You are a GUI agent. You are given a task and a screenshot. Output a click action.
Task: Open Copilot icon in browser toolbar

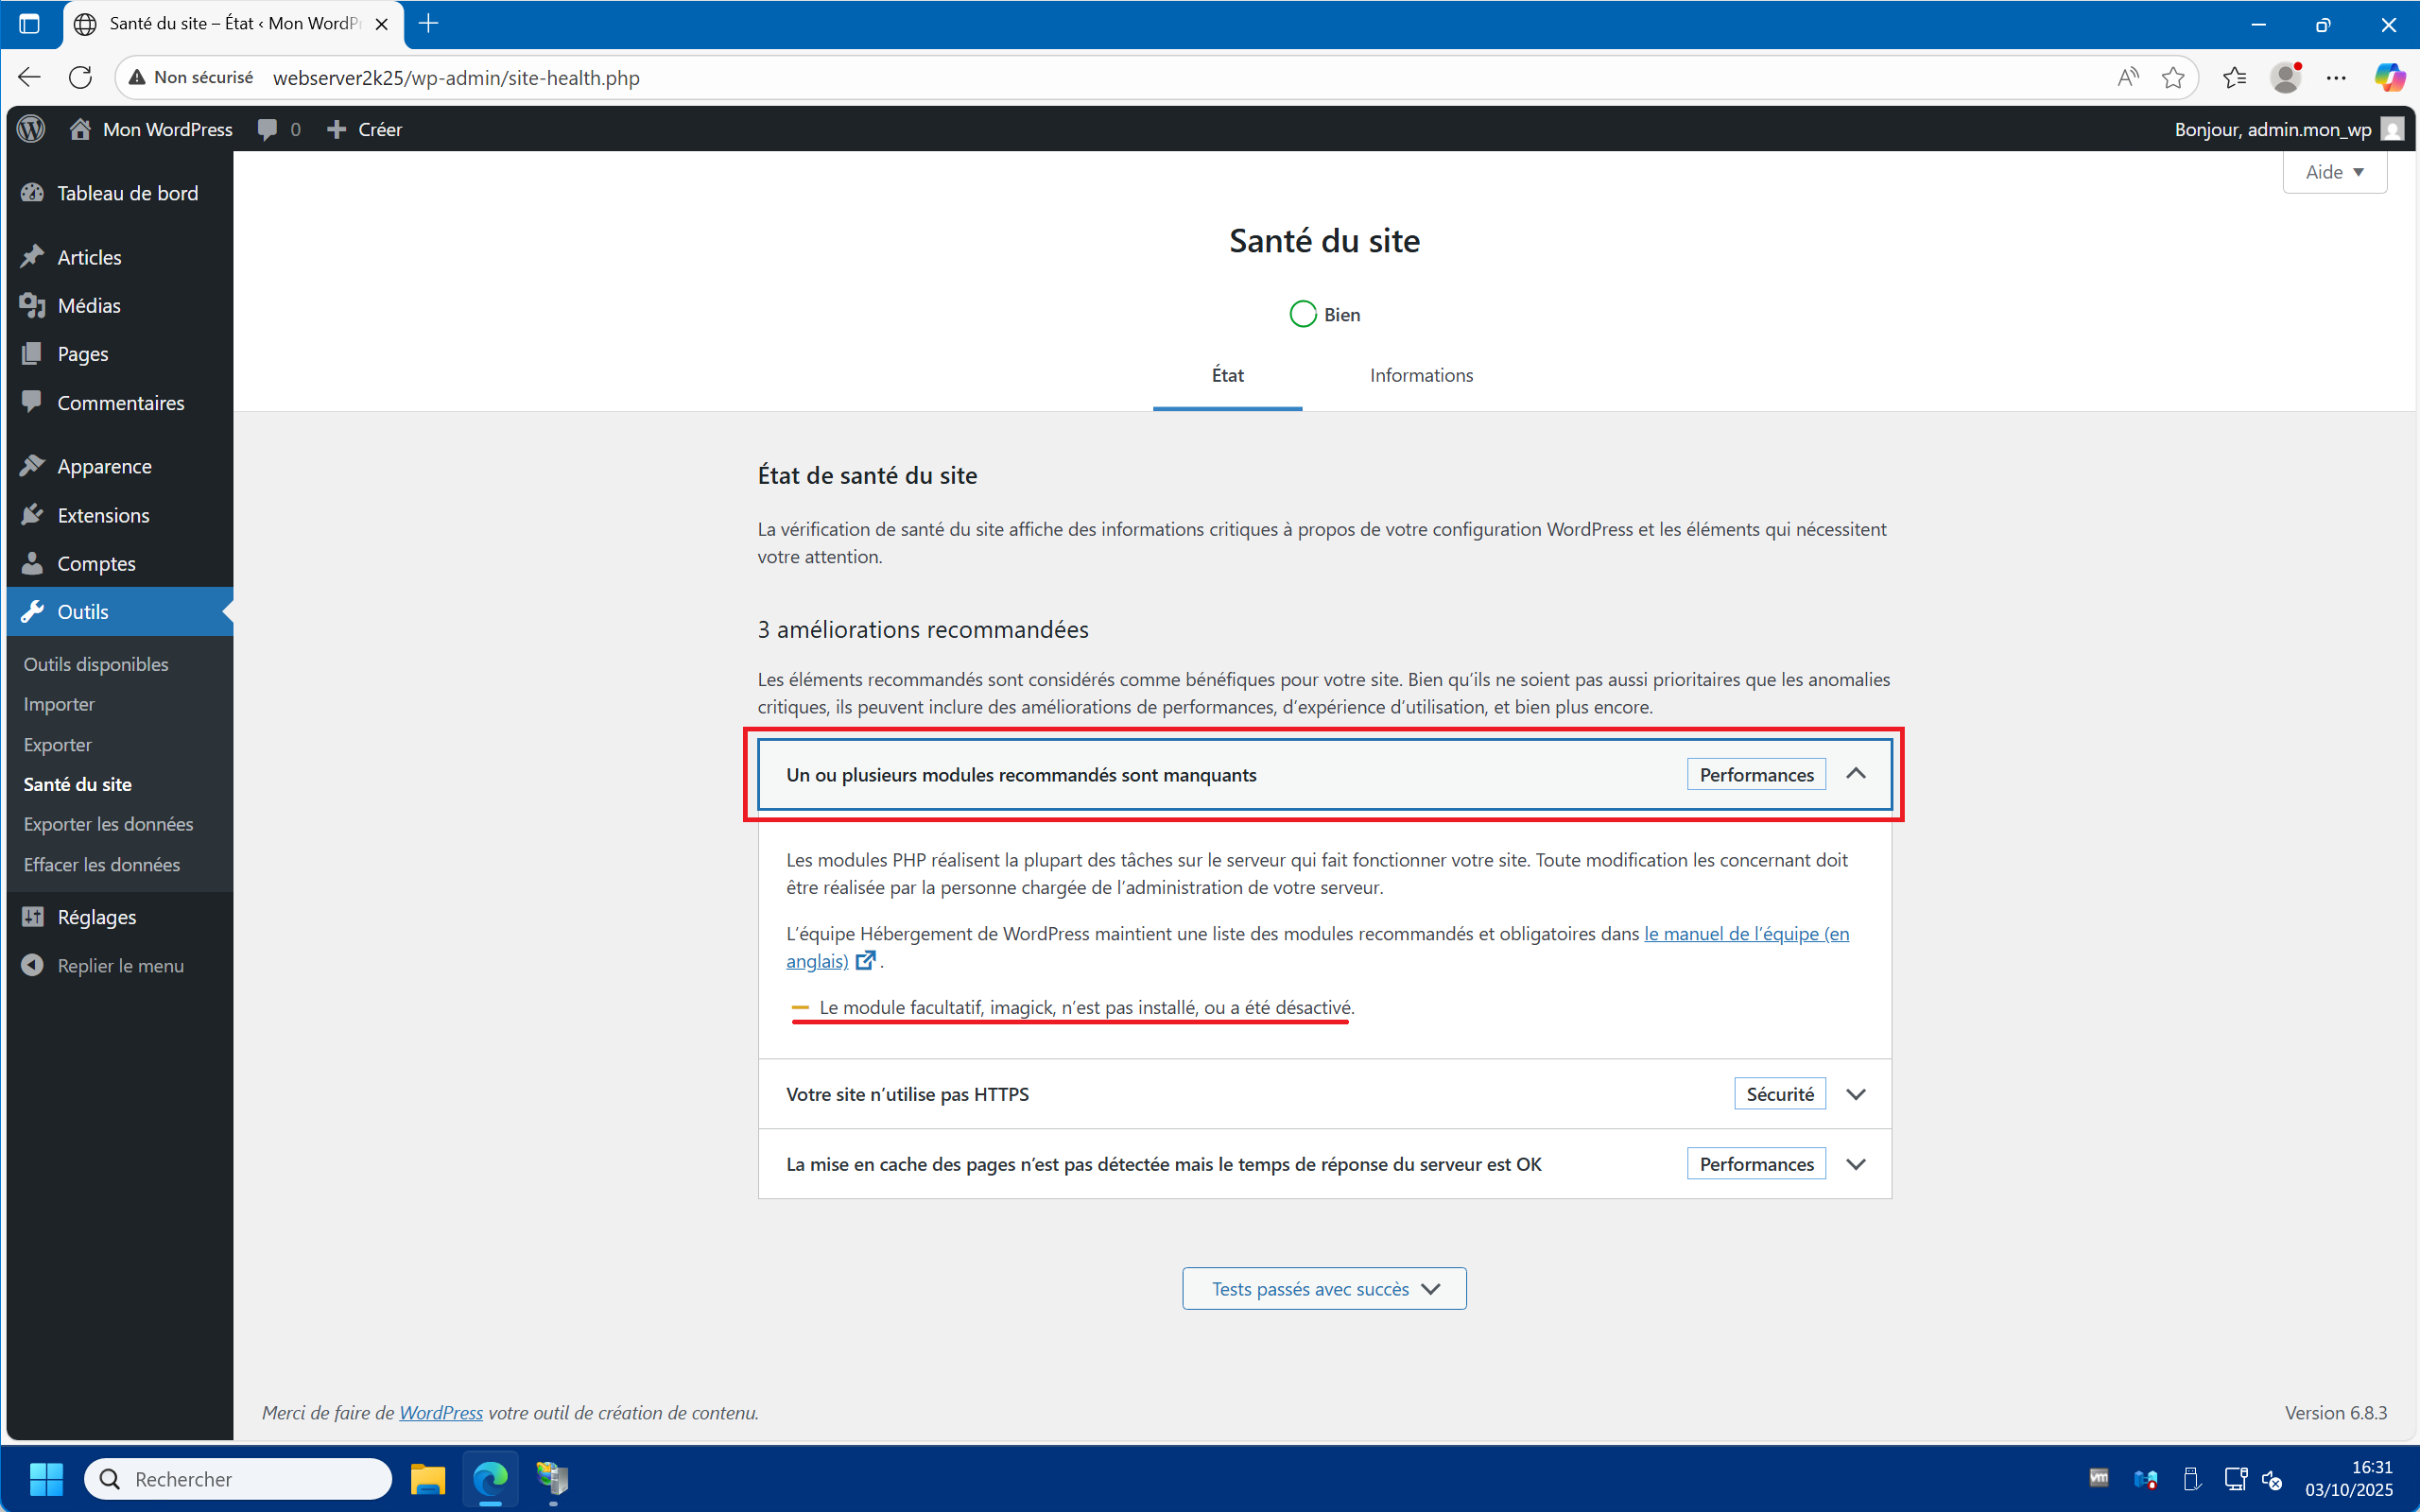(x=2389, y=77)
